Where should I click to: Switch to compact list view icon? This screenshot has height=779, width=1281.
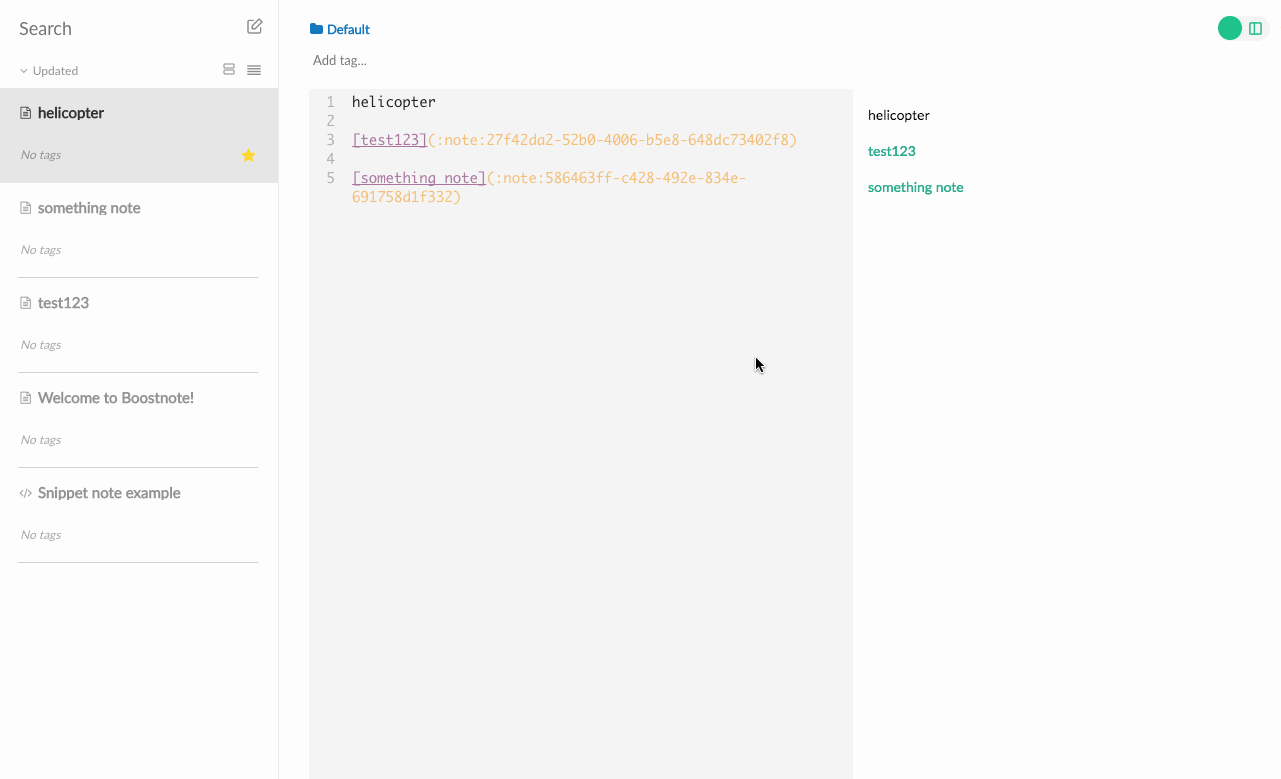[x=253, y=69]
